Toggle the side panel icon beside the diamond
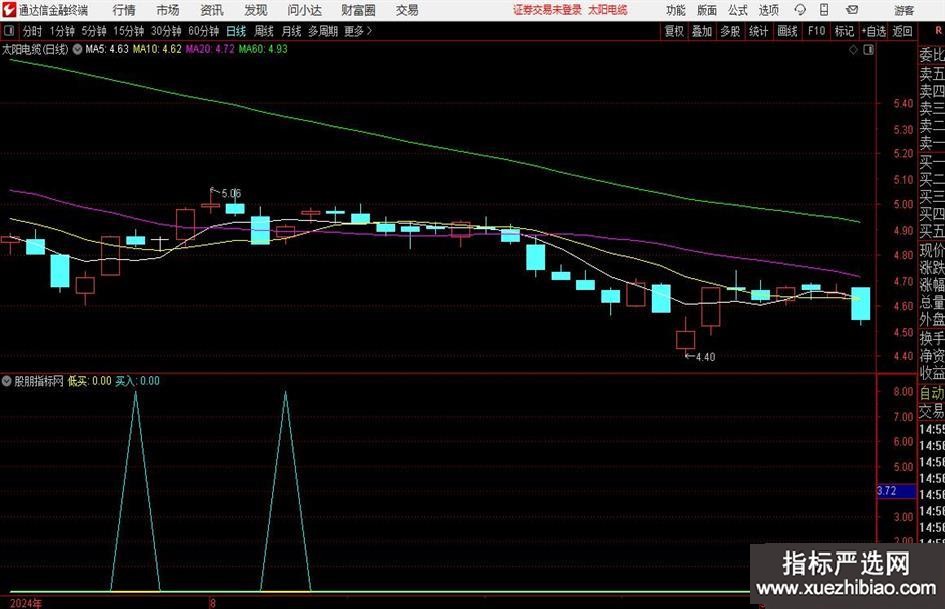 pyautogui.click(x=868, y=50)
